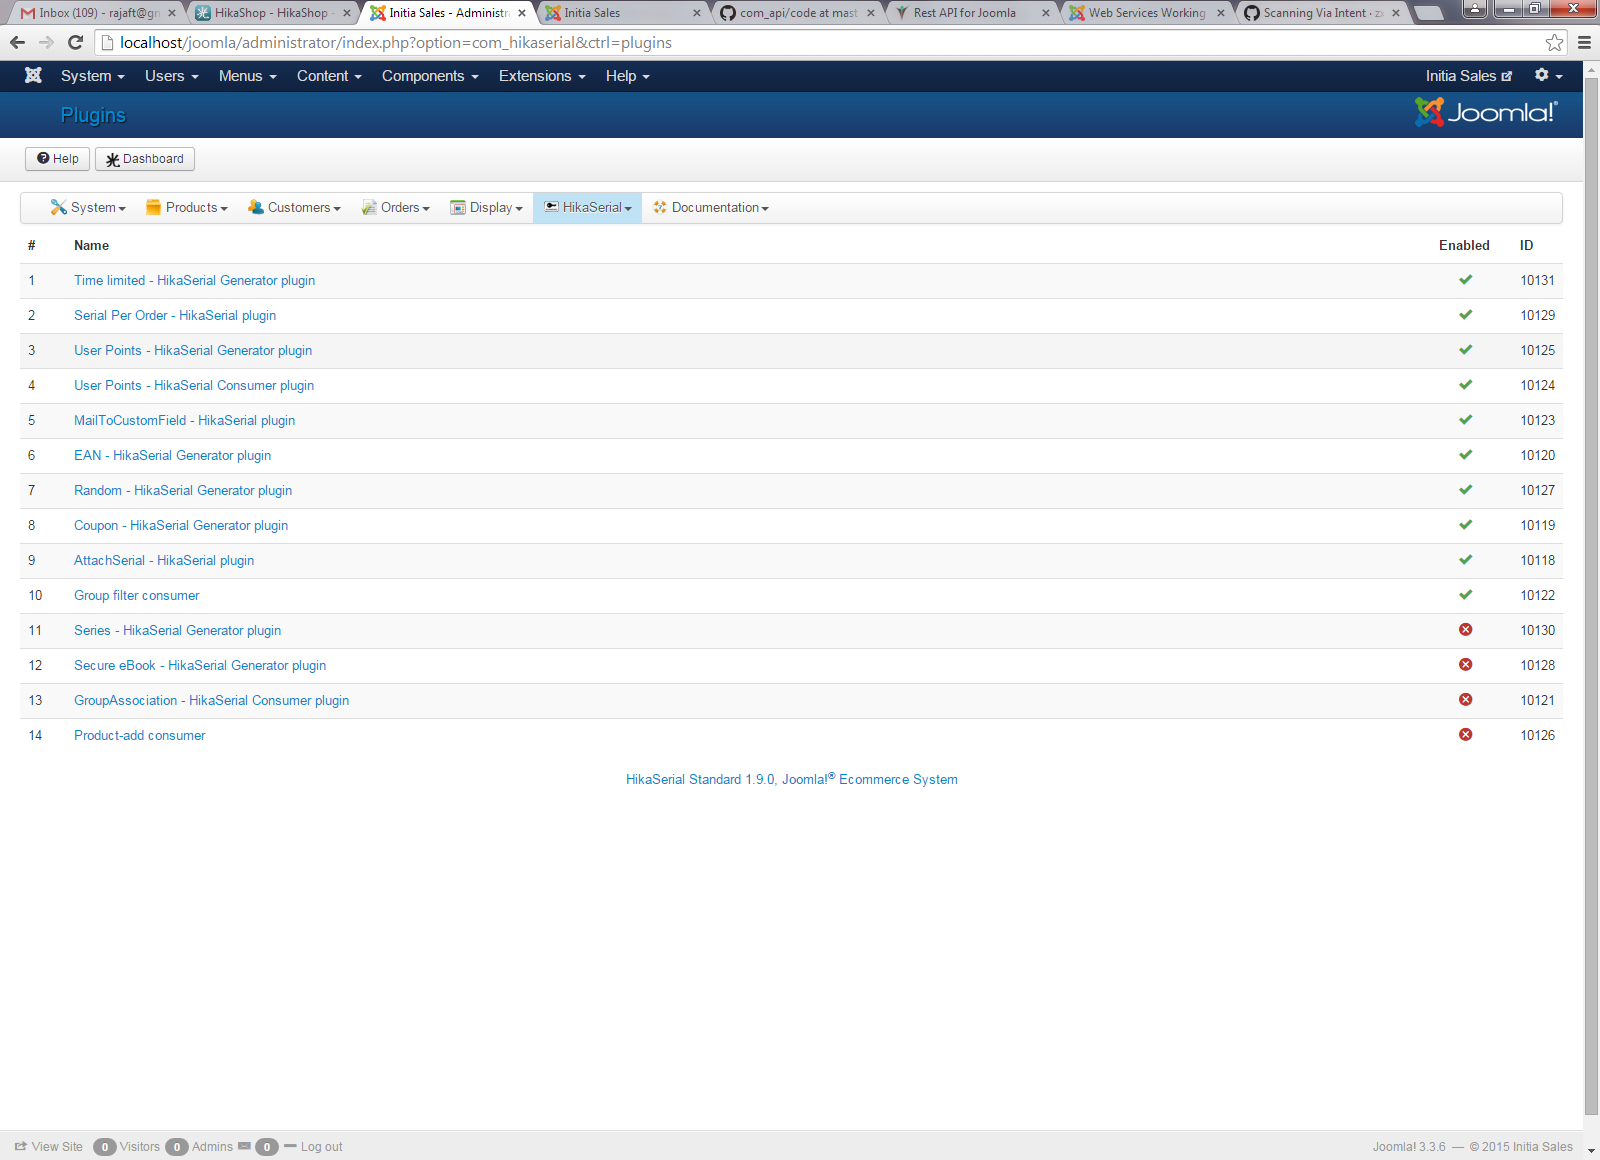Screen dimensions: 1600x1160
Task: Reload the page with the refresh icon
Action: [75, 42]
